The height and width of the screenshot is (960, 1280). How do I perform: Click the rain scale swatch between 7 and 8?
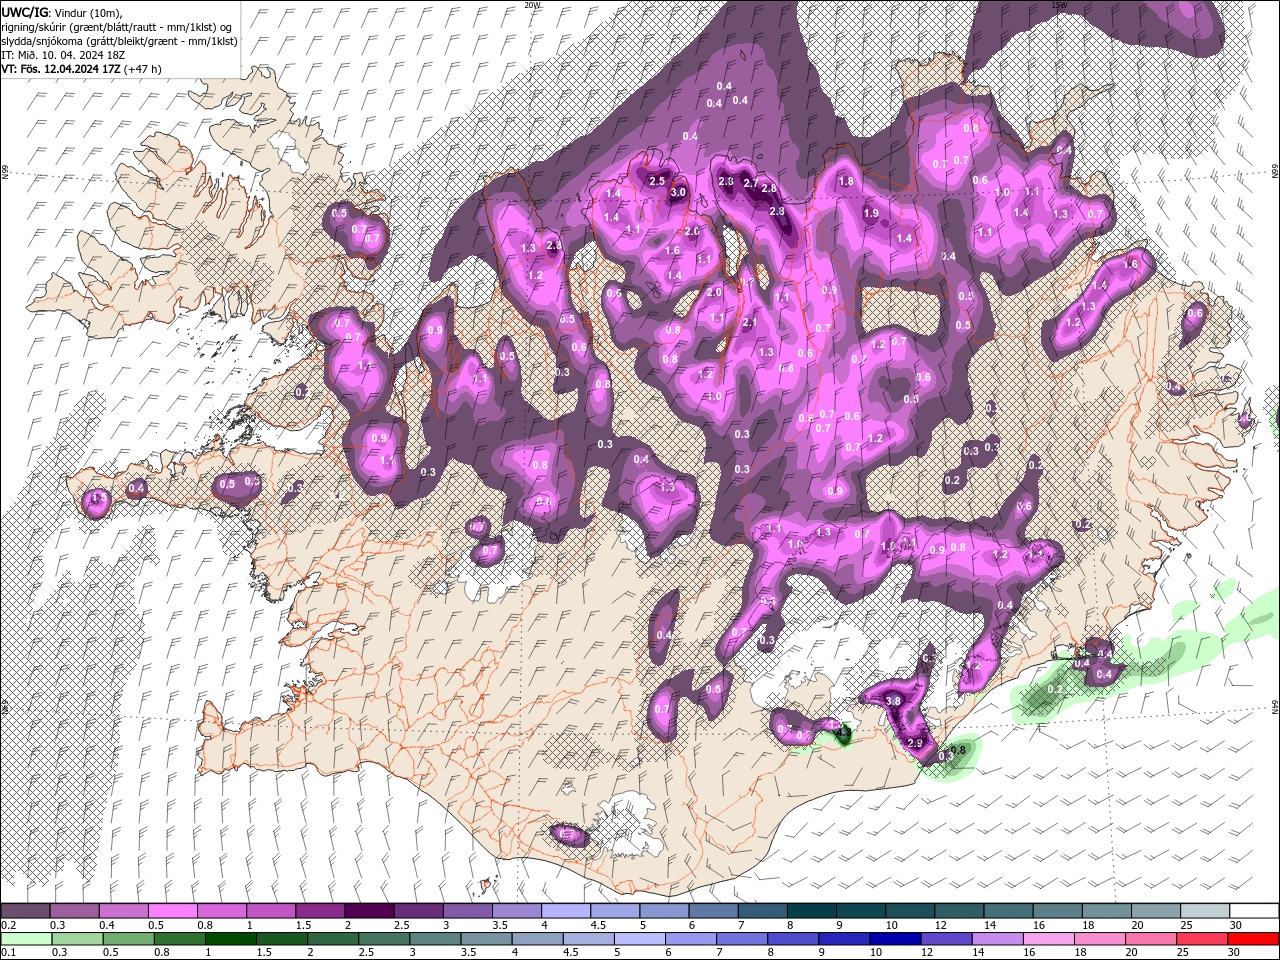(743, 939)
